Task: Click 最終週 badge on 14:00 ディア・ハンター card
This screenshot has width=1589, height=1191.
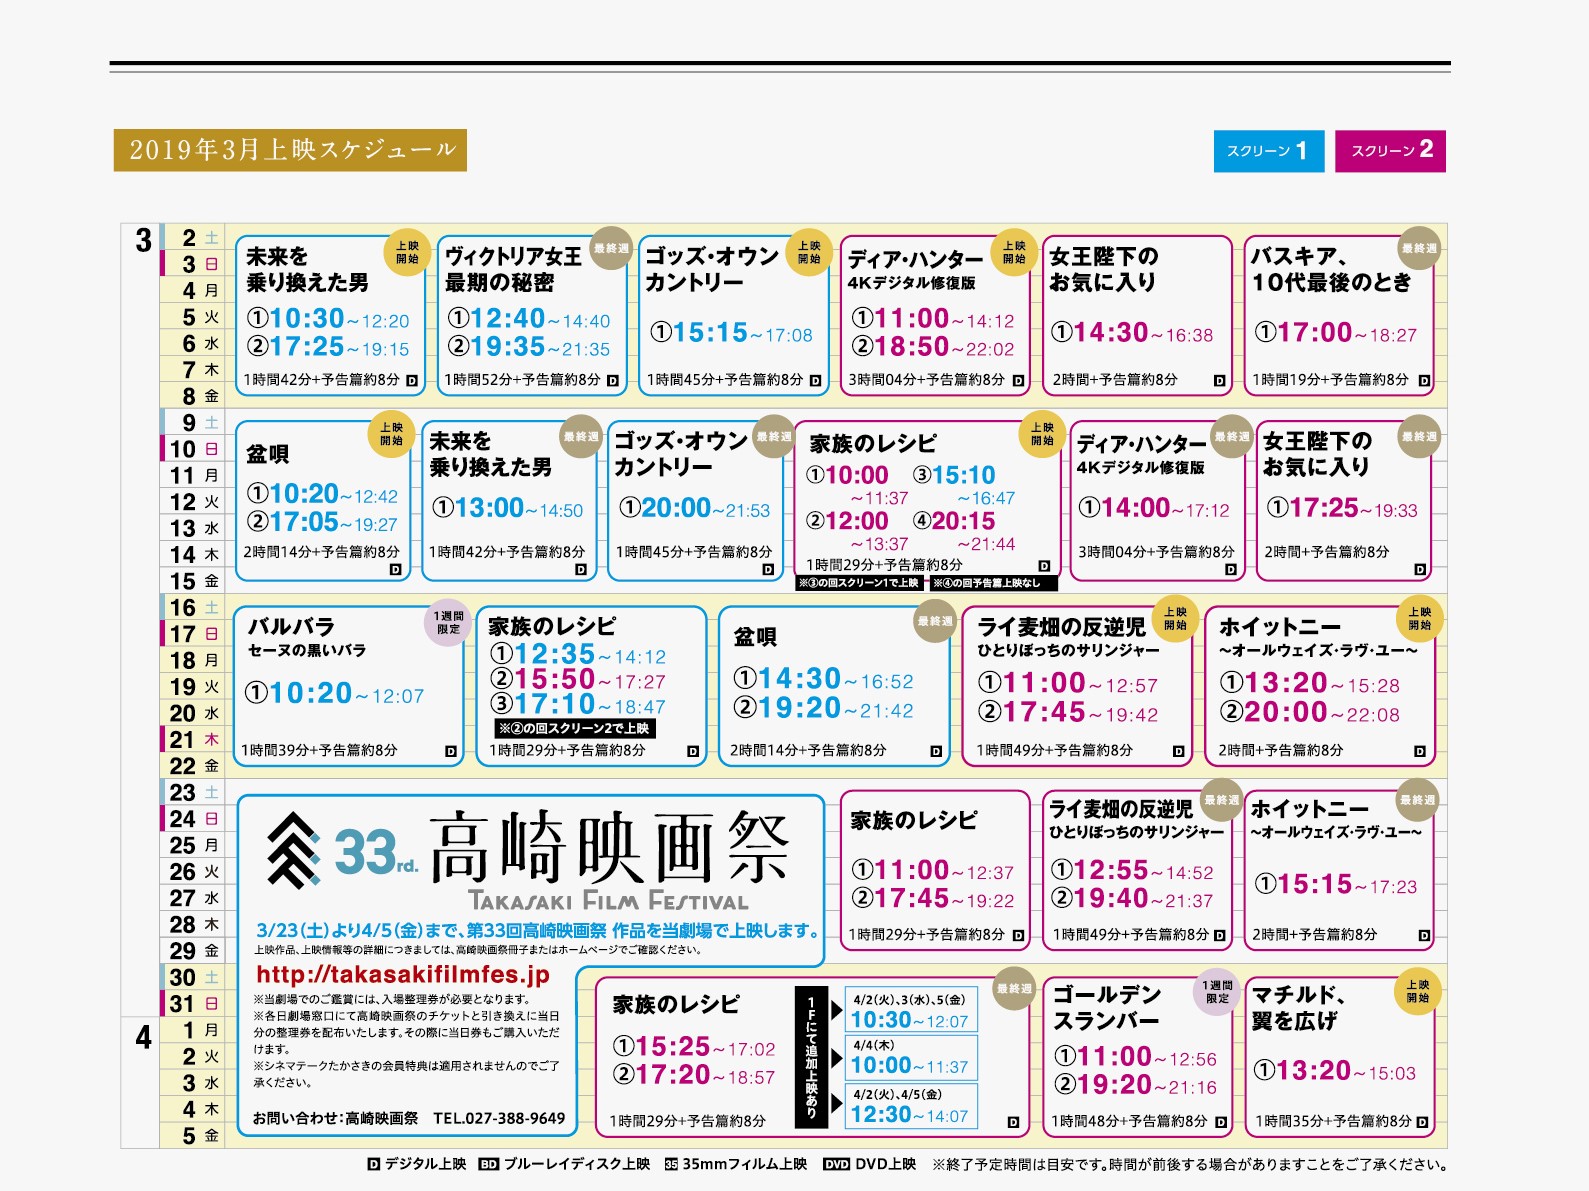Action: (x=1232, y=436)
